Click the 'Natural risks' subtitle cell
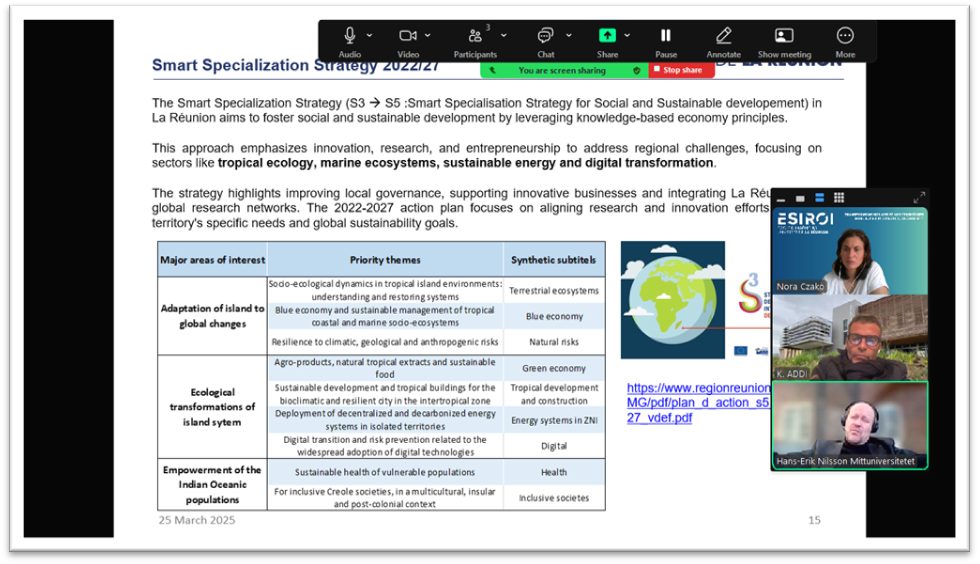This screenshot has height=564, width=980. point(554,342)
